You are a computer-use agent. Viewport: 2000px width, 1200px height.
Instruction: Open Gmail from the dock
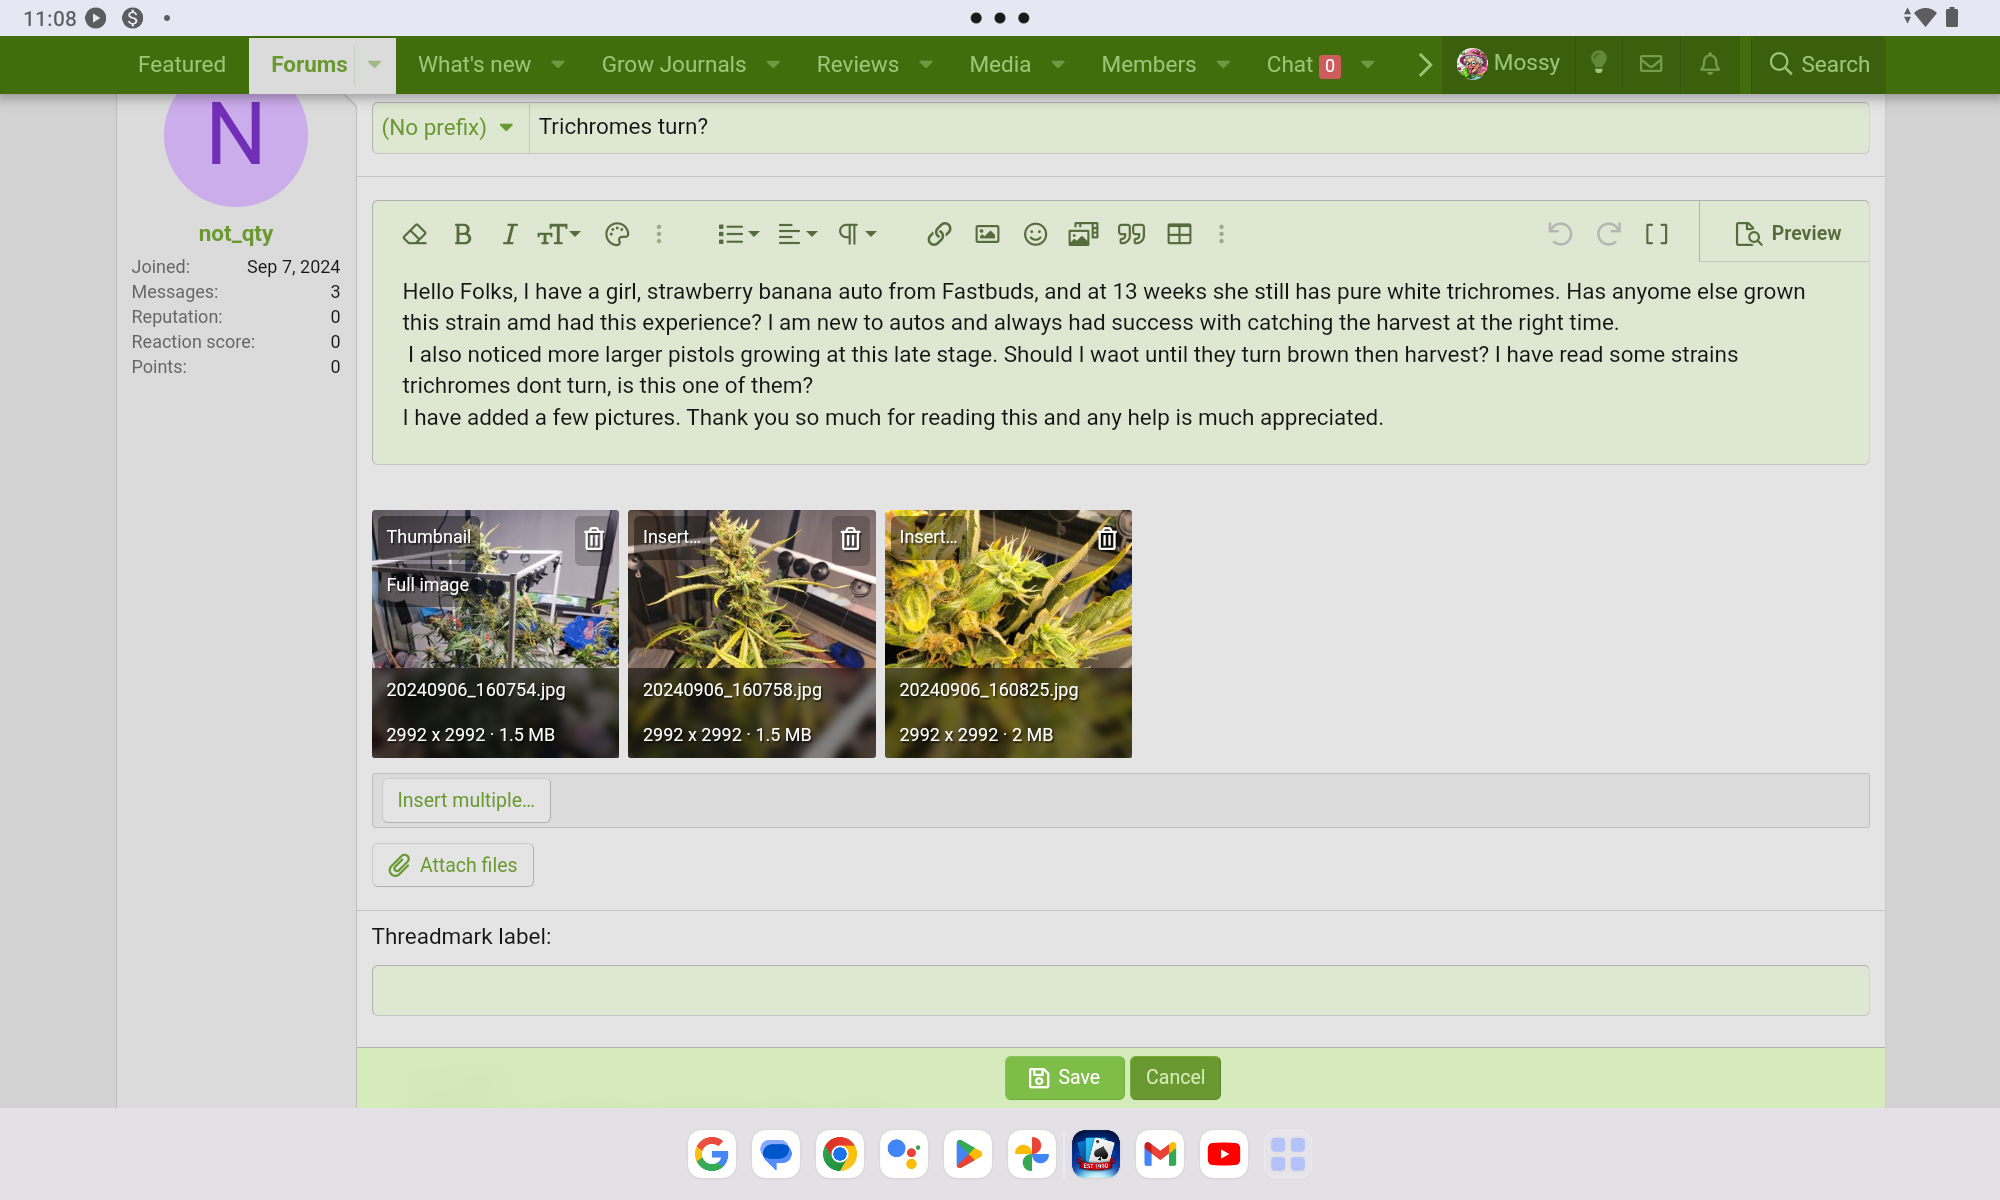click(x=1160, y=1154)
